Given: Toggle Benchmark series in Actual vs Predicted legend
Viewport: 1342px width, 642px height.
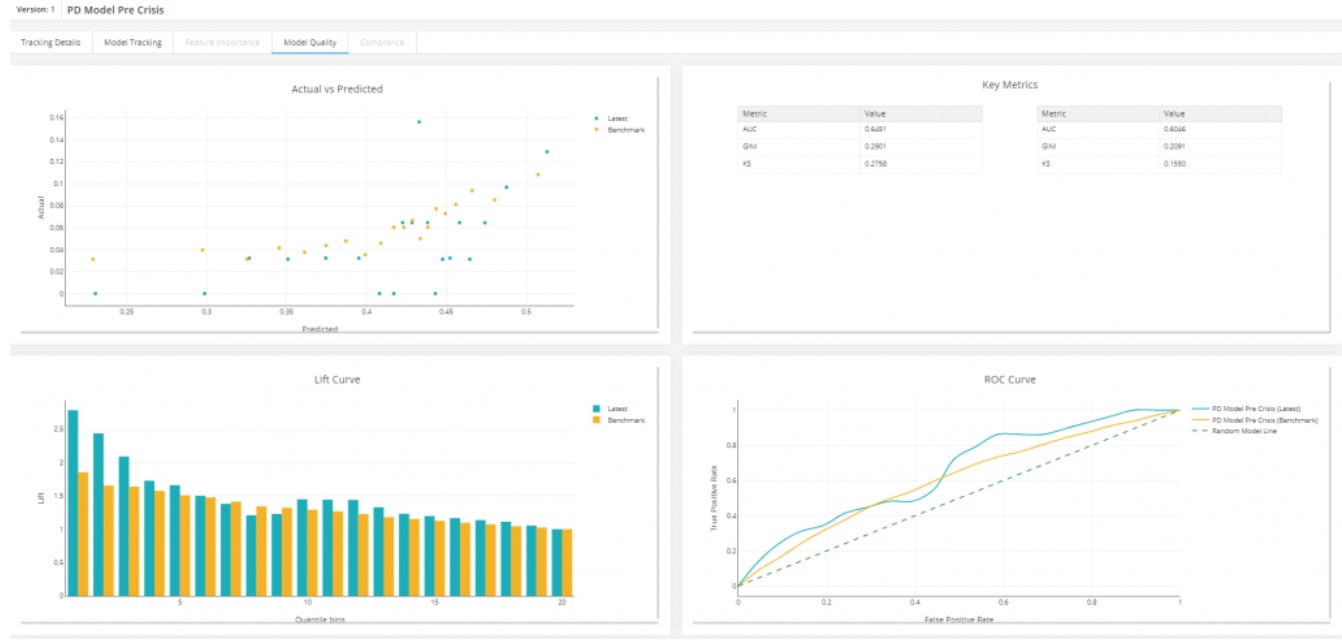Looking at the screenshot, I should tap(623, 130).
